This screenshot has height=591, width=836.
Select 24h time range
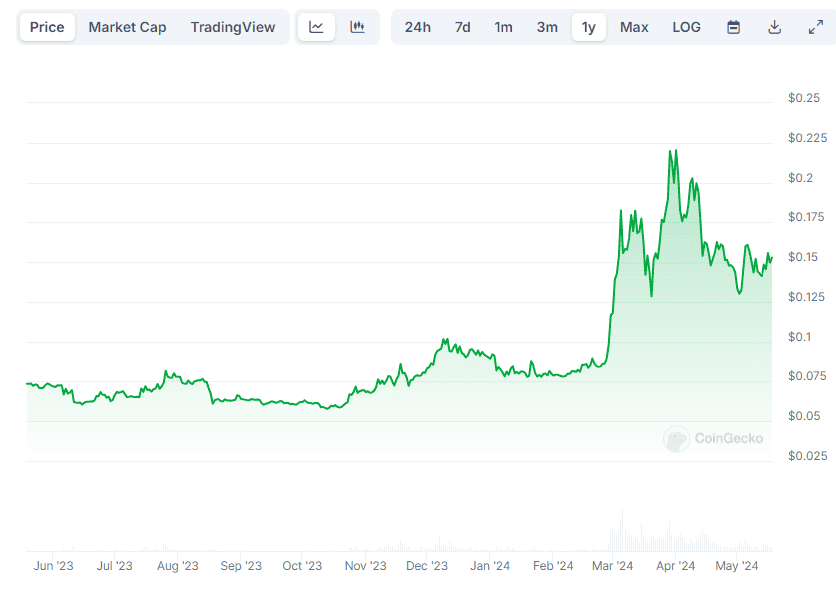(417, 27)
